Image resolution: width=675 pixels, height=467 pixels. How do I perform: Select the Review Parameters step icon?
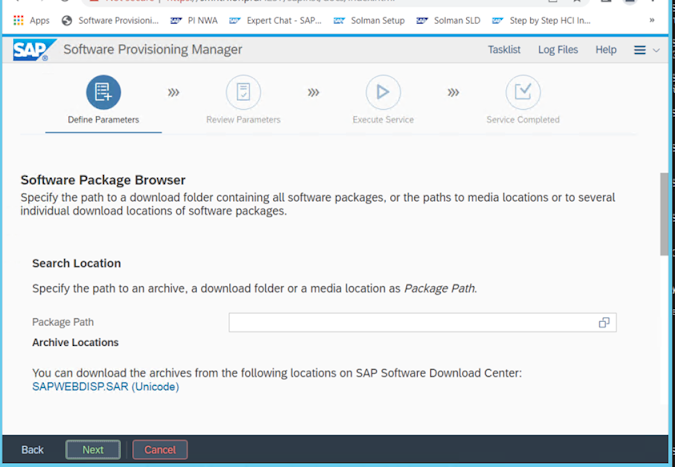click(x=243, y=92)
